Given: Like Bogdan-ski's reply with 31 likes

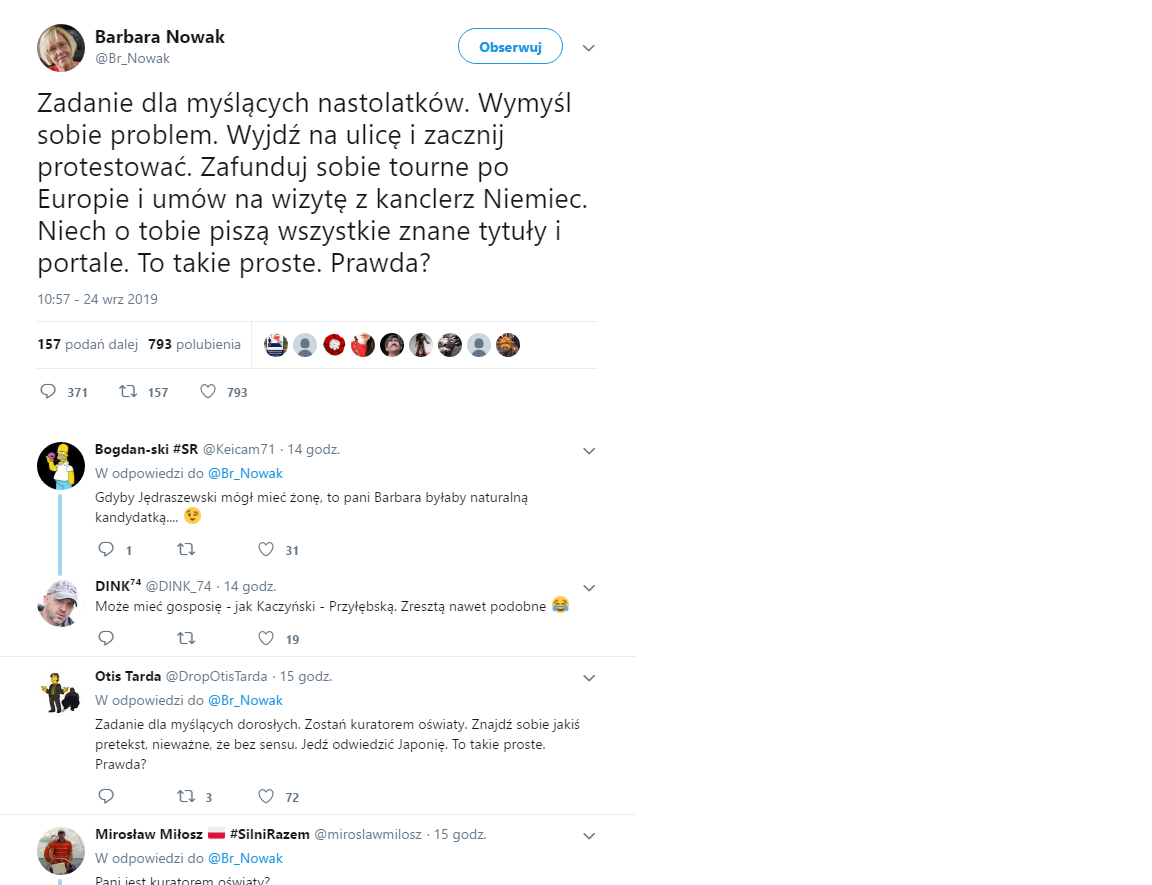Looking at the screenshot, I should 266,549.
